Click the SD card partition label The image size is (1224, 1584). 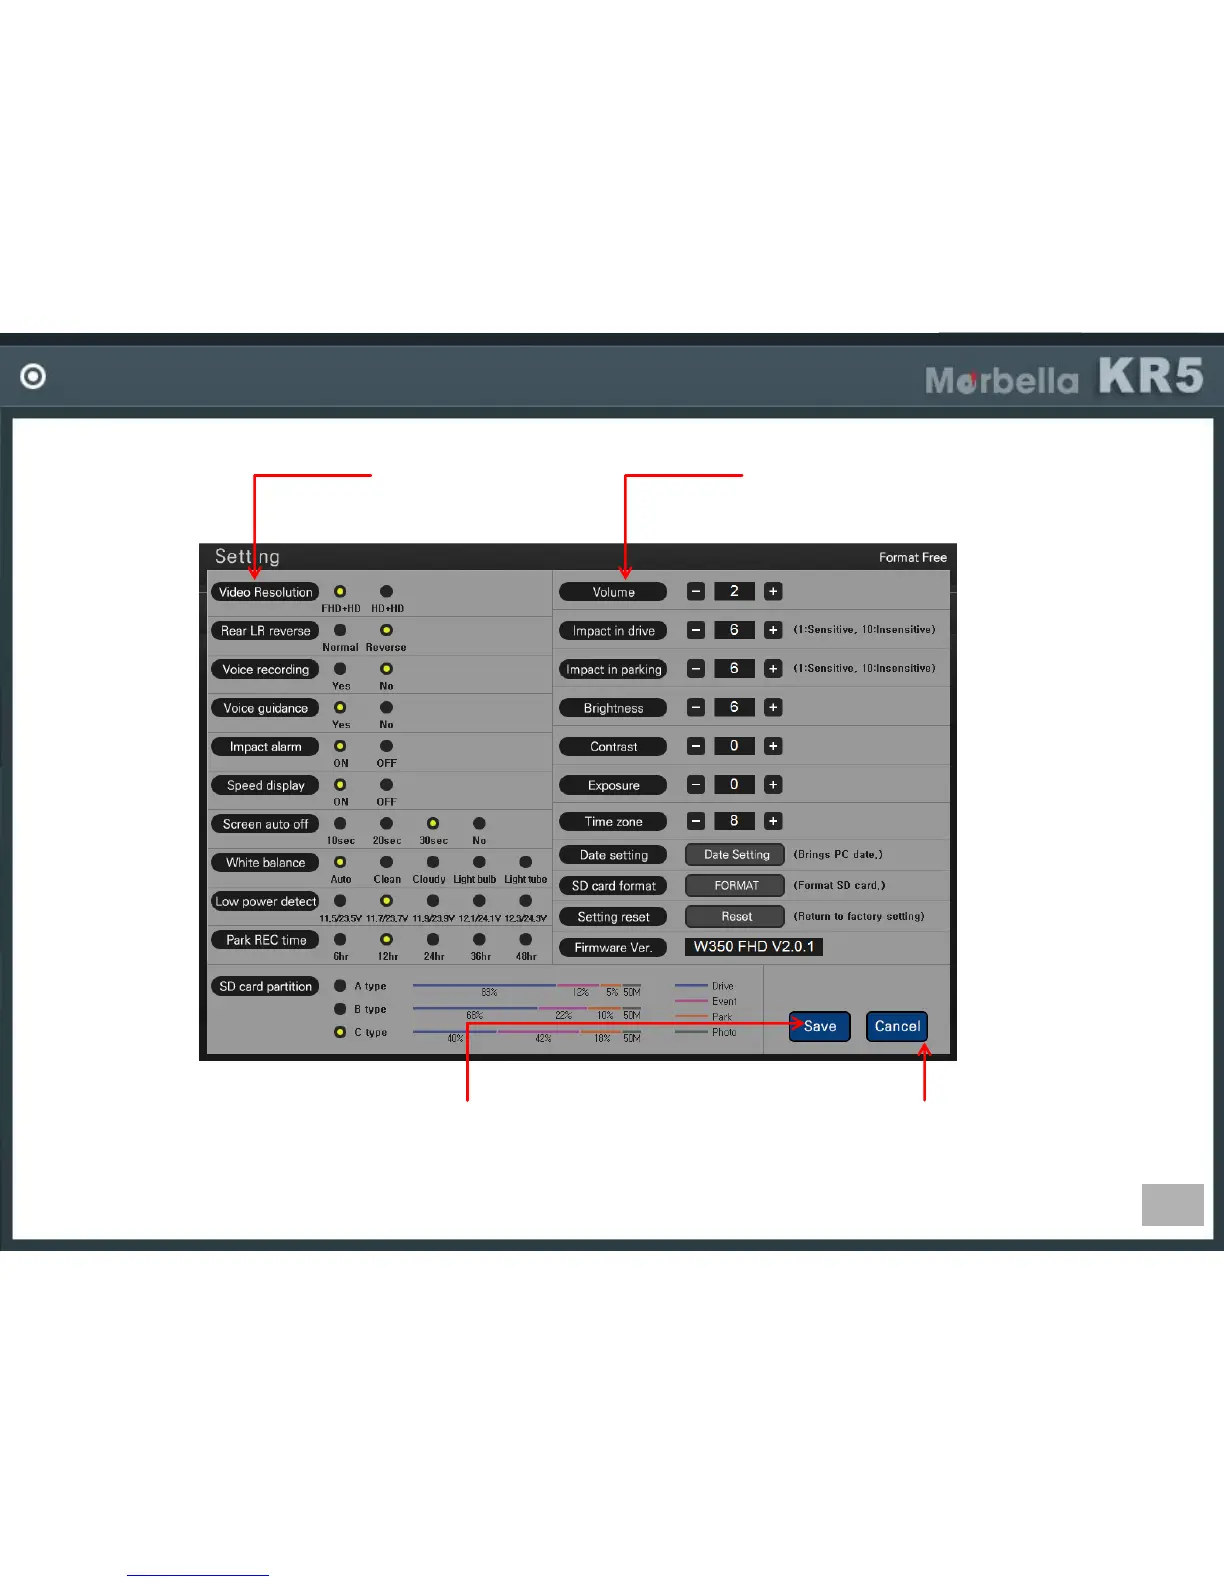[x=265, y=986]
